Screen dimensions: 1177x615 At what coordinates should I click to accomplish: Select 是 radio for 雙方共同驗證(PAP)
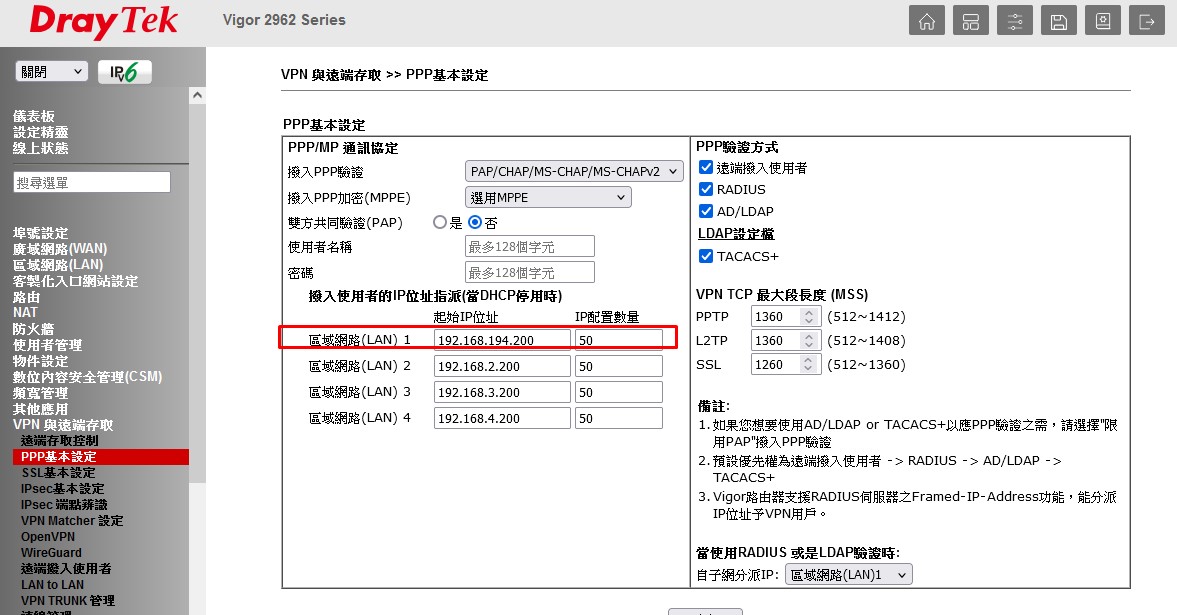(440, 223)
